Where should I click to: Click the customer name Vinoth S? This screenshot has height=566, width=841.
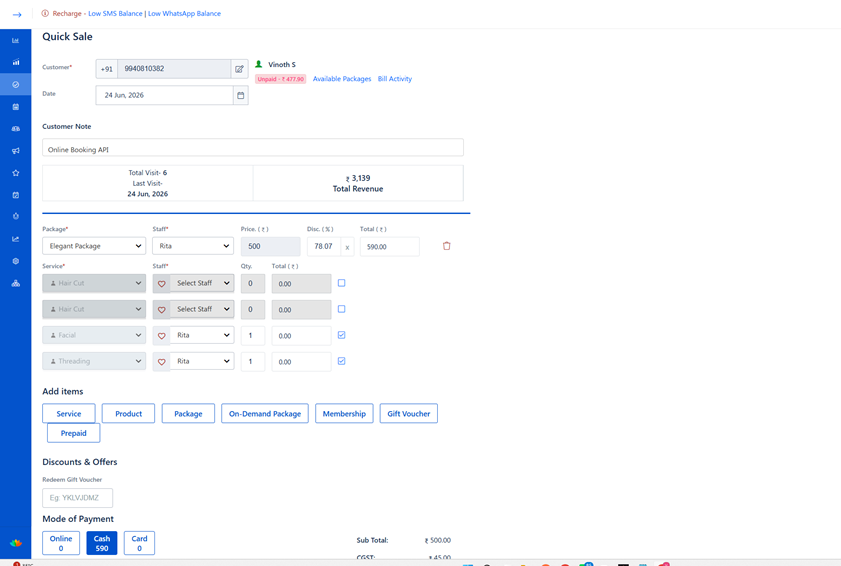[x=282, y=64]
